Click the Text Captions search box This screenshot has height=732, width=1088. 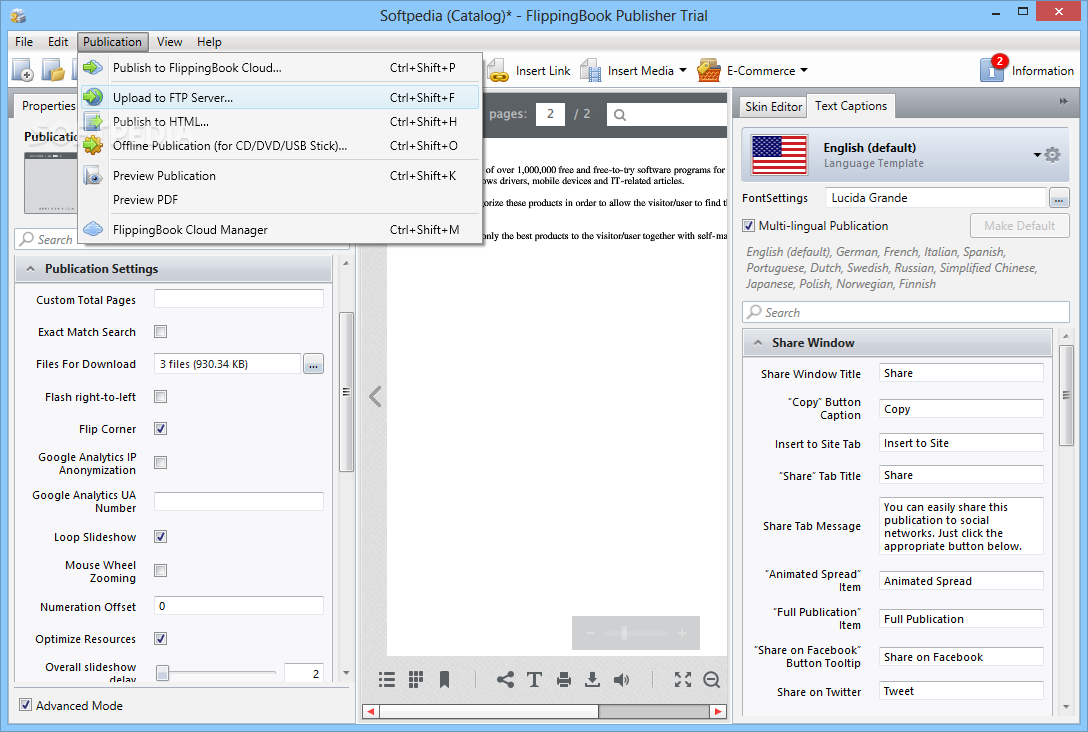coord(906,312)
